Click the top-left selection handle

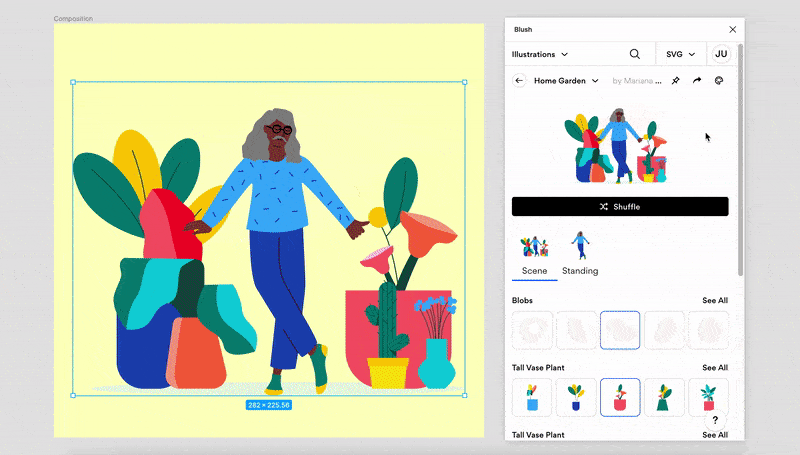tap(73, 82)
